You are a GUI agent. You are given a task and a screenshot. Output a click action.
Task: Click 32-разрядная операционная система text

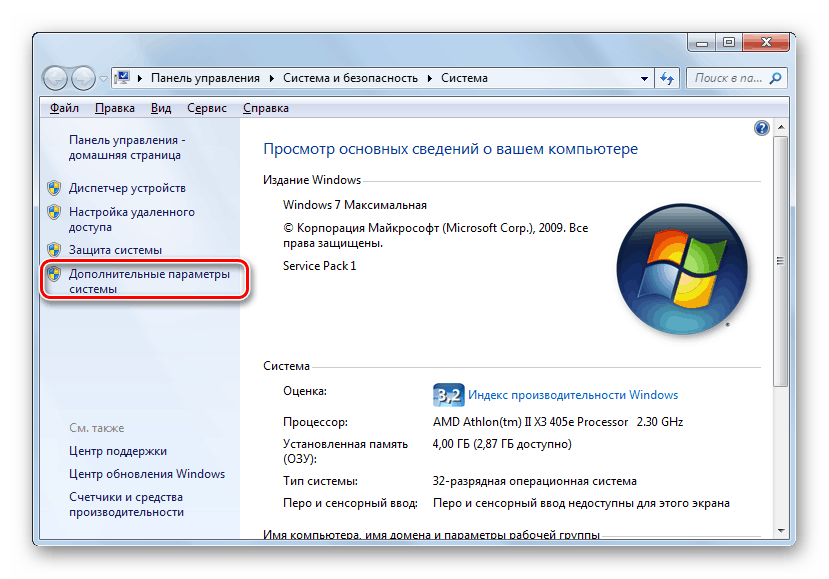(x=535, y=481)
